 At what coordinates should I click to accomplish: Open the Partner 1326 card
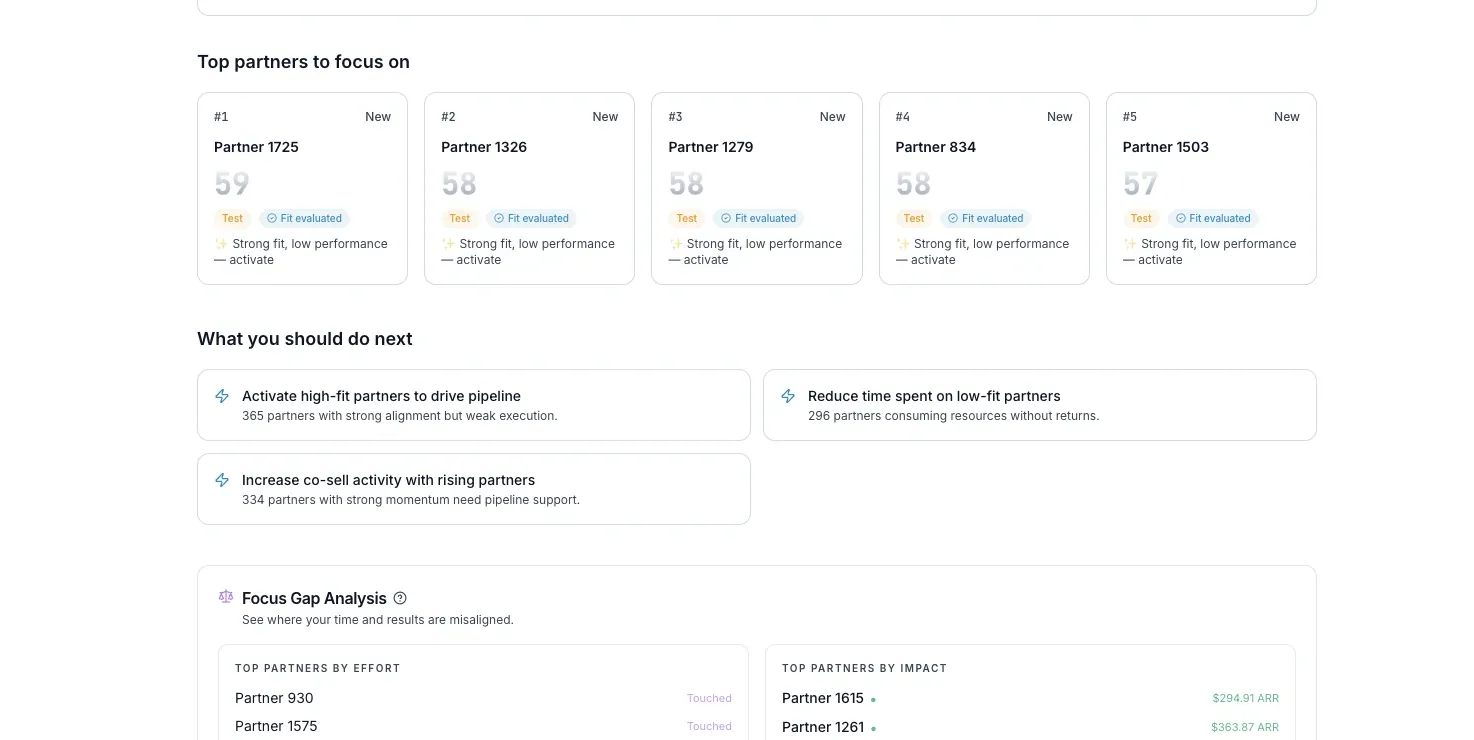[529, 188]
